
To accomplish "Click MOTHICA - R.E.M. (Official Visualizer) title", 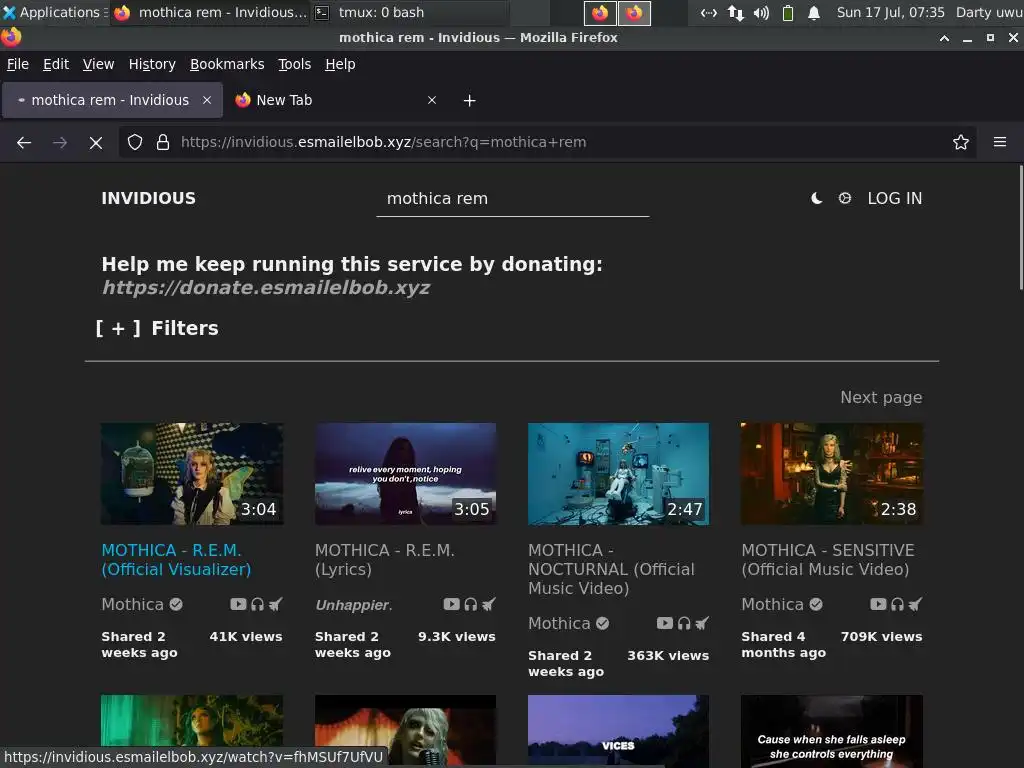I will pos(176,560).
